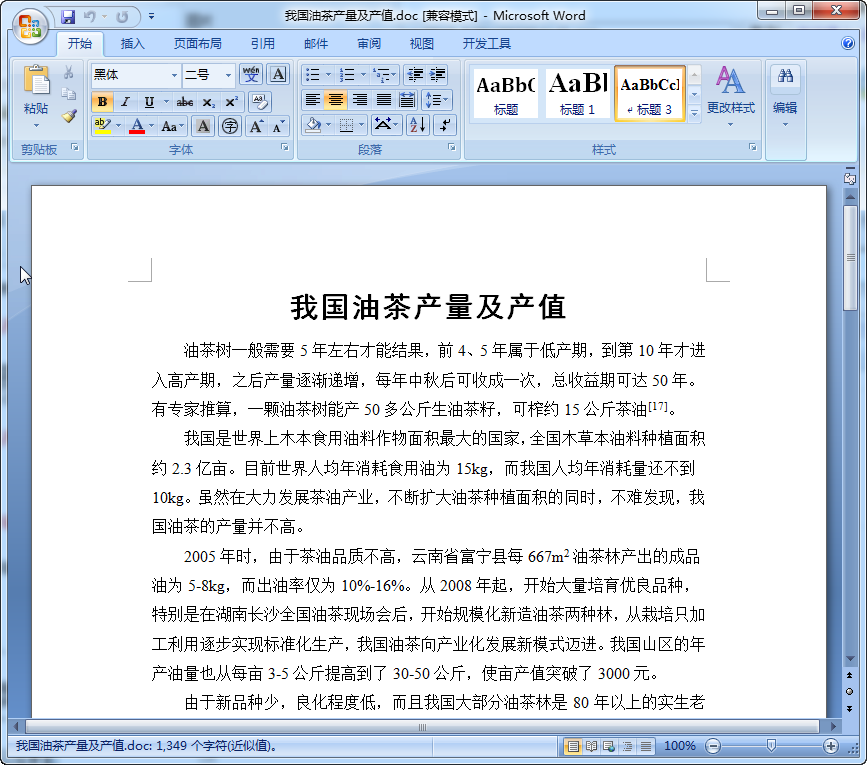
Task: Click the zoom-in plus control
Action: [833, 746]
